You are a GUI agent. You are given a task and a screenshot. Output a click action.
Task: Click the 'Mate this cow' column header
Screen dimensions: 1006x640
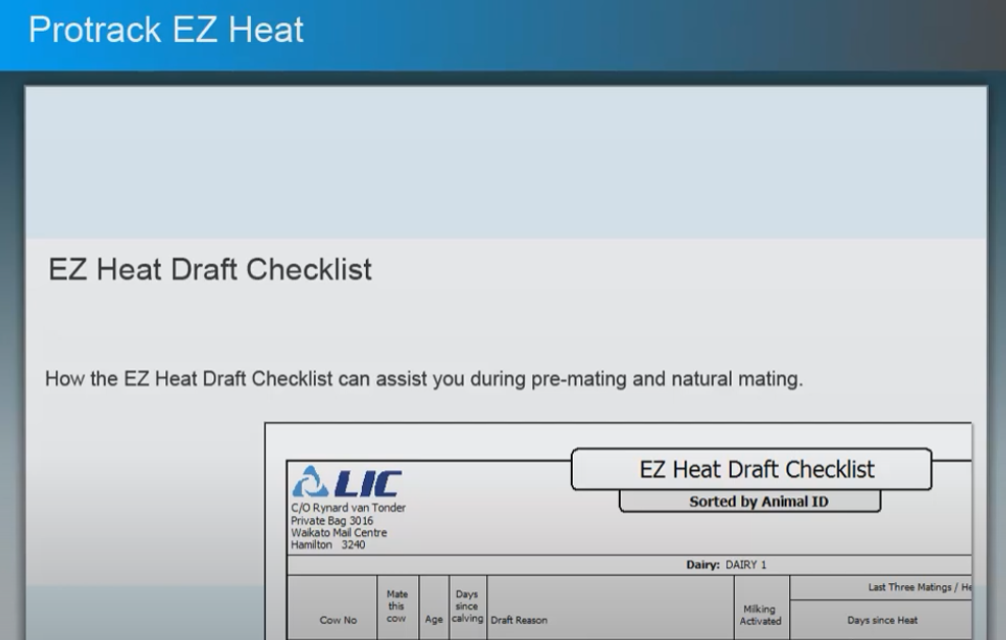396,607
